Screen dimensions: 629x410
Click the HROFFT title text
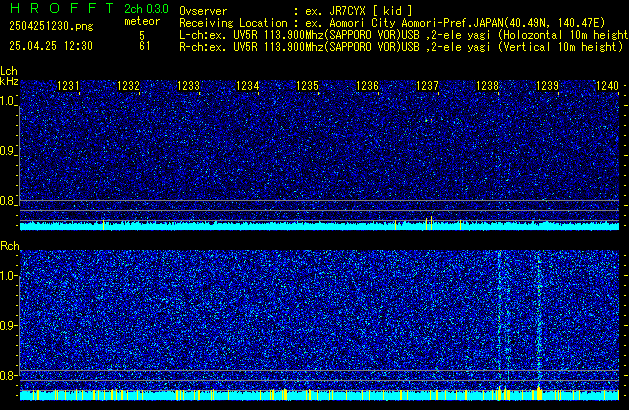[x=62, y=8]
